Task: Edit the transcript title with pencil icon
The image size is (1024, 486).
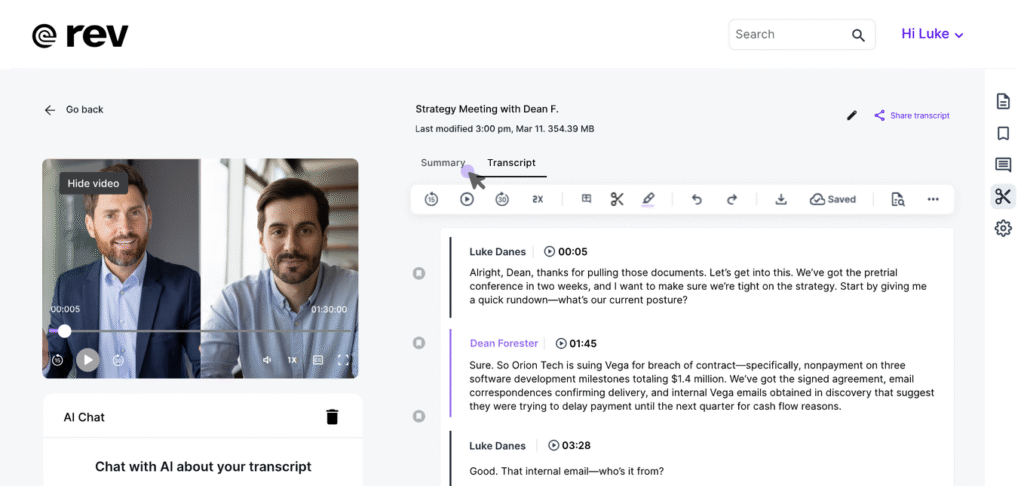Action: pyautogui.click(x=852, y=116)
